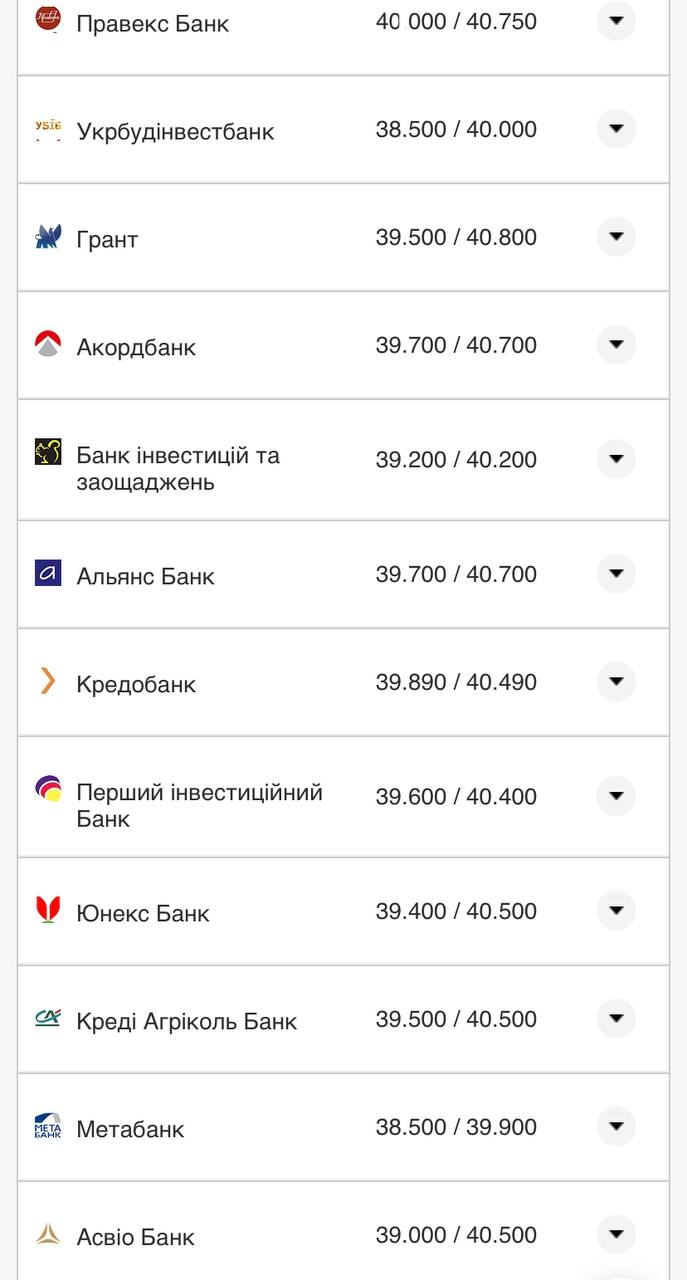Viewport: 687px width, 1280px height.
Task: Select the Метабанк rate 38.500 / 39.900
Action: coord(456,1127)
